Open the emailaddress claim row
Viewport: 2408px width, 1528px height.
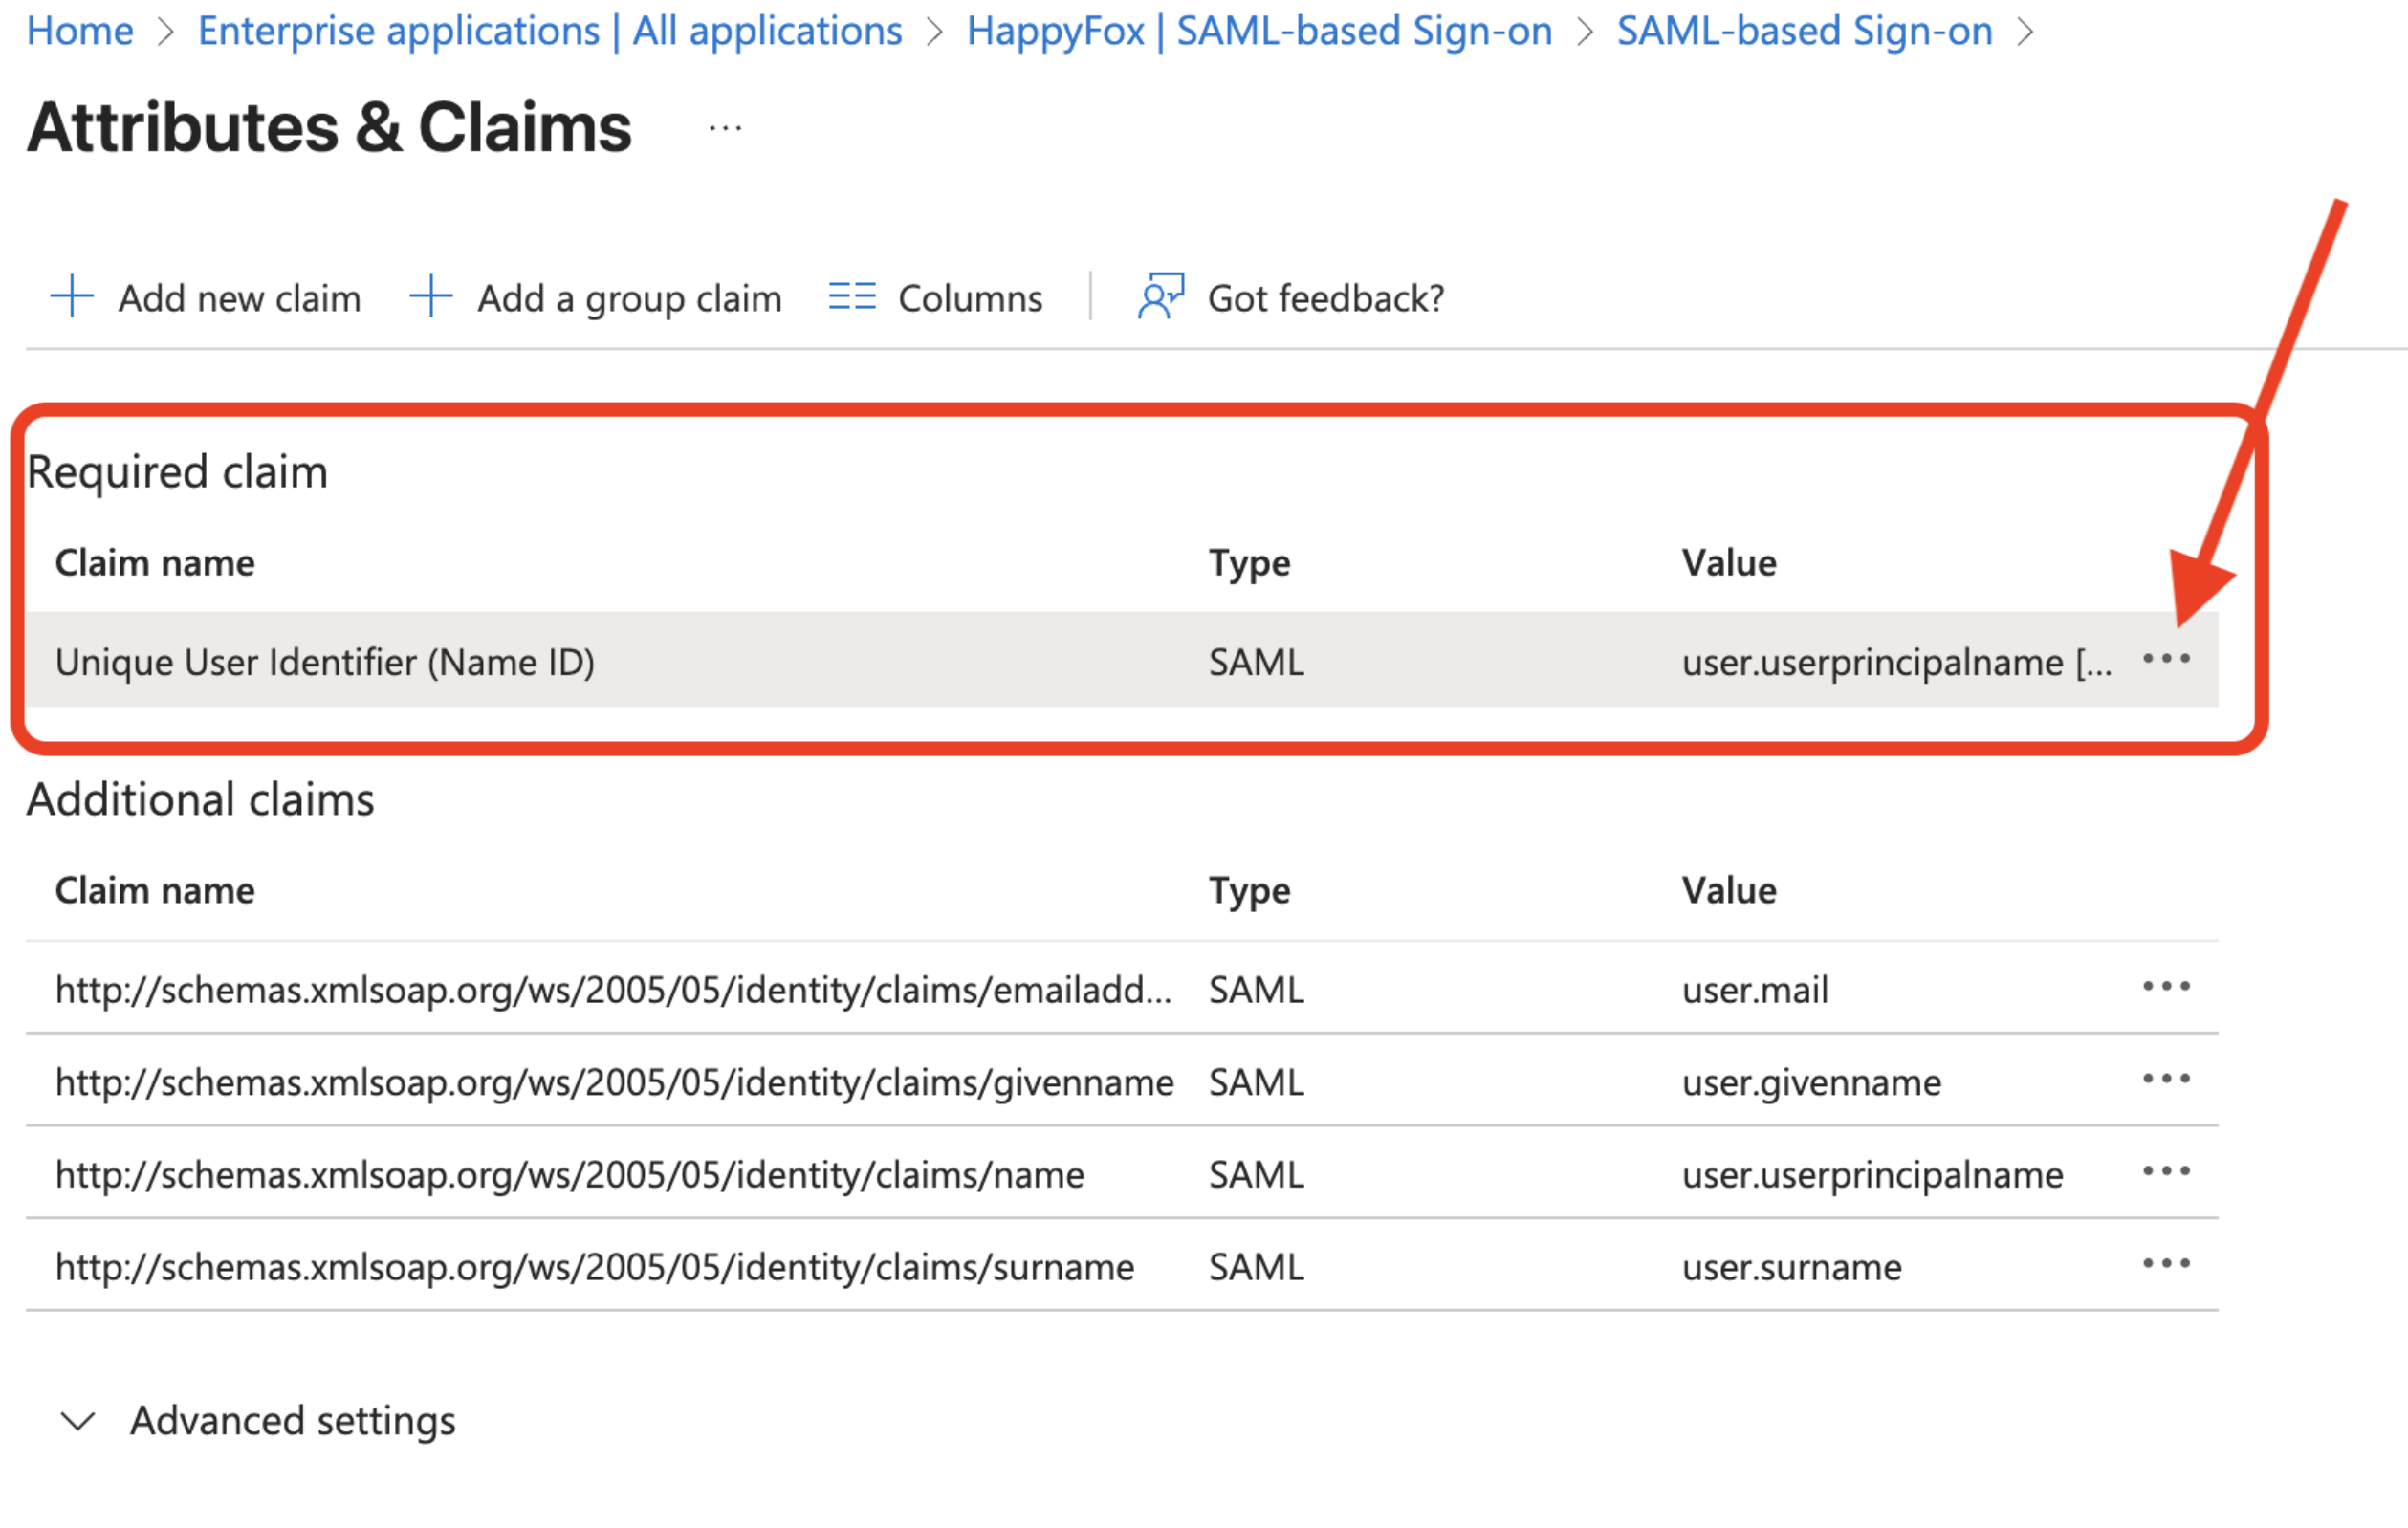pyautogui.click(x=613, y=990)
